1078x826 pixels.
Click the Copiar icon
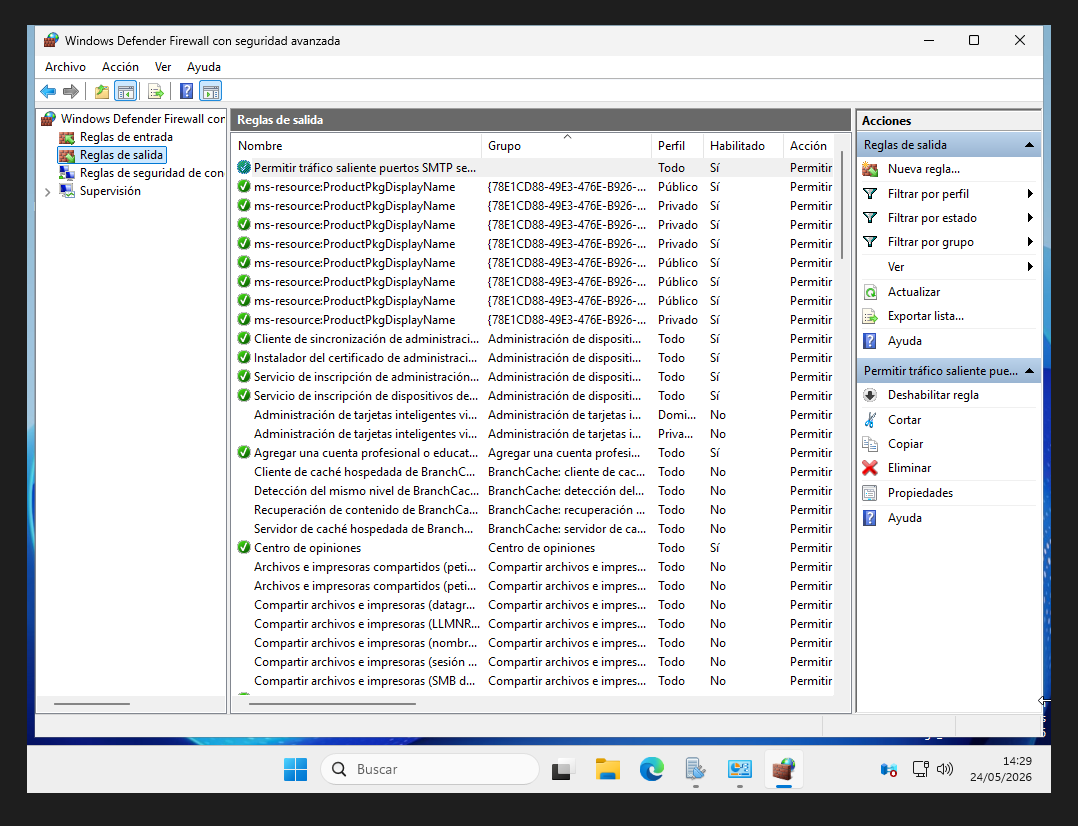coord(870,444)
